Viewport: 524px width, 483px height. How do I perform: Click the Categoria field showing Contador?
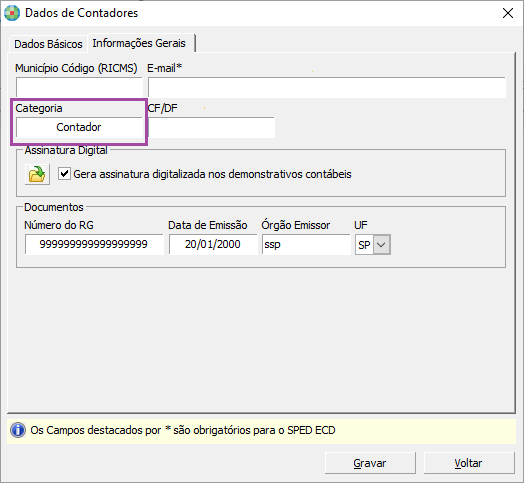(79, 127)
